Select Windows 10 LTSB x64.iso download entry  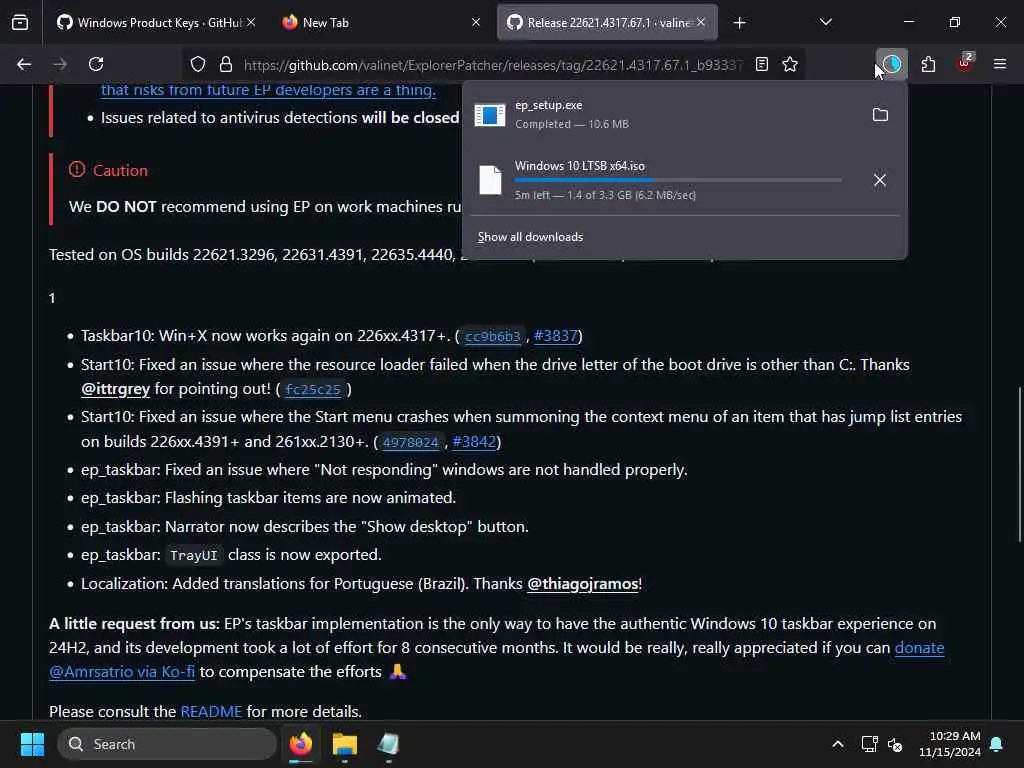click(662, 180)
